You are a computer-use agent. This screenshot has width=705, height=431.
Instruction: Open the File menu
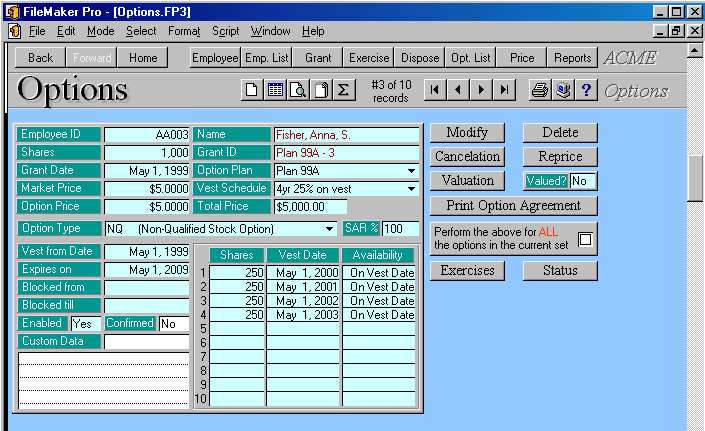tap(37, 31)
